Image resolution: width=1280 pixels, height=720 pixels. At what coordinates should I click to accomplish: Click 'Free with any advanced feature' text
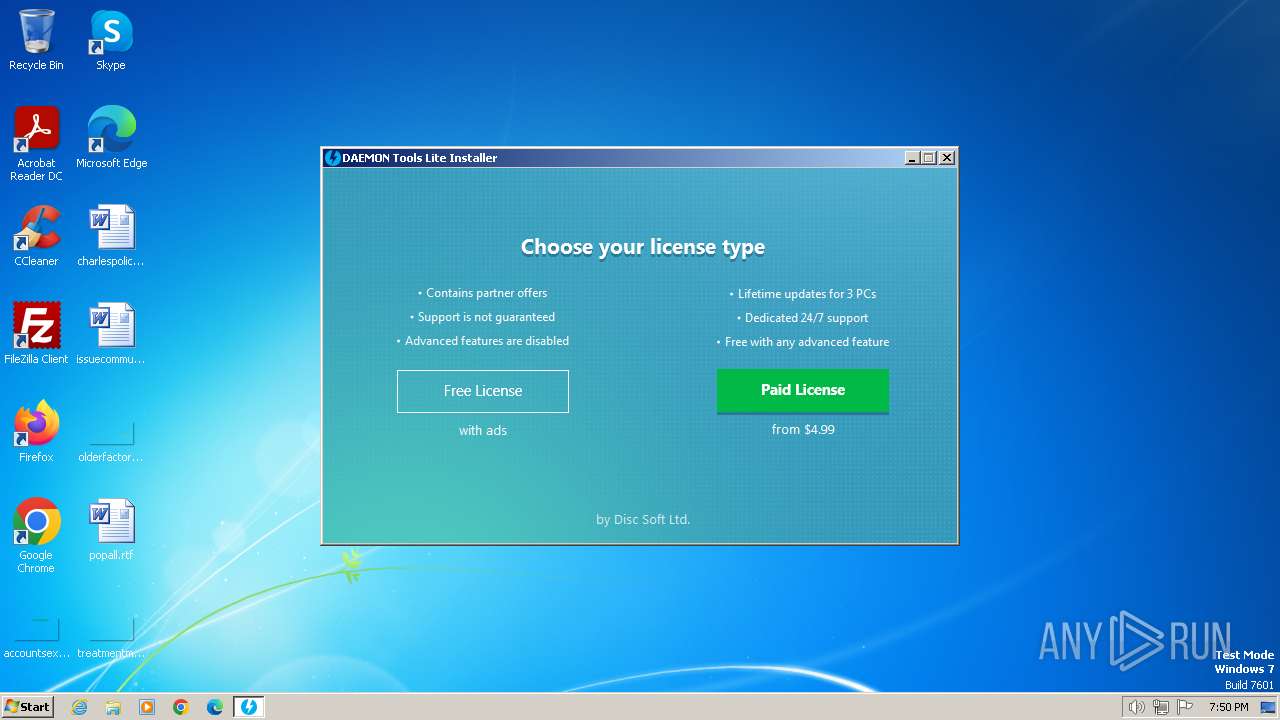click(807, 342)
